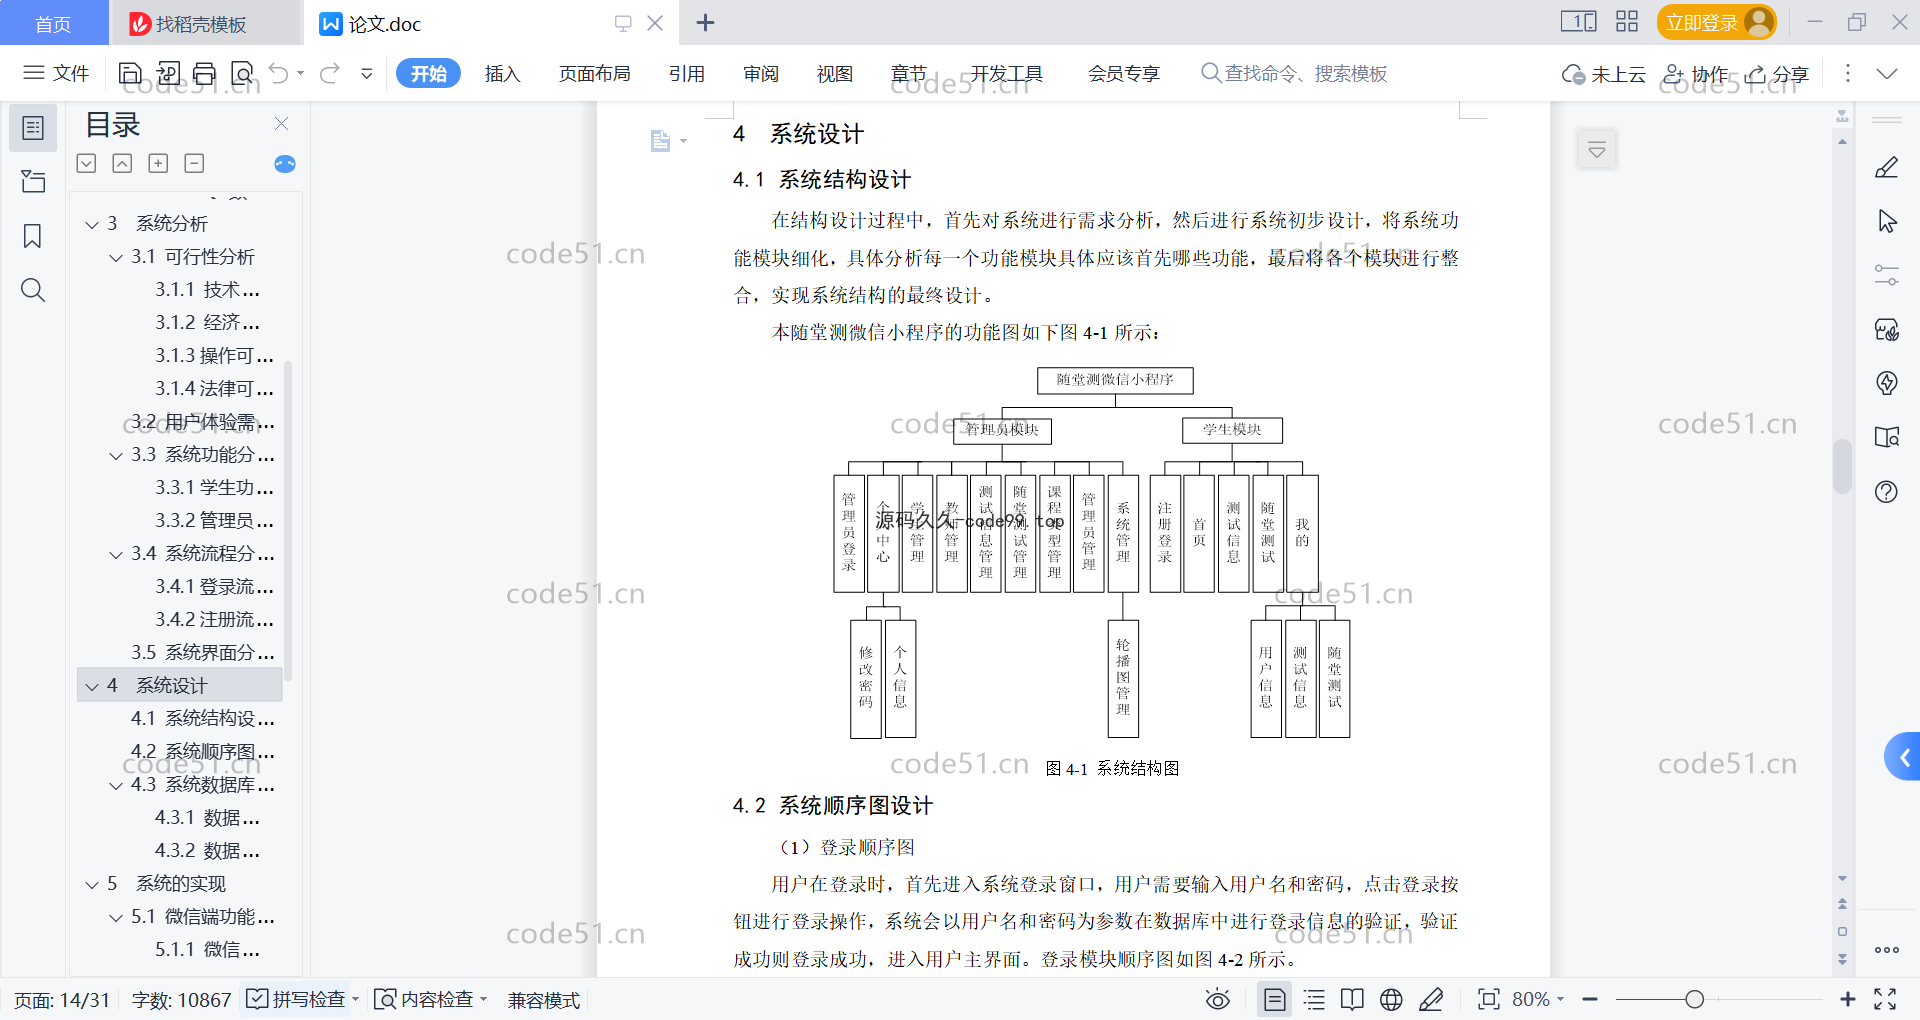Open the 视图 ribbon tab

click(834, 73)
